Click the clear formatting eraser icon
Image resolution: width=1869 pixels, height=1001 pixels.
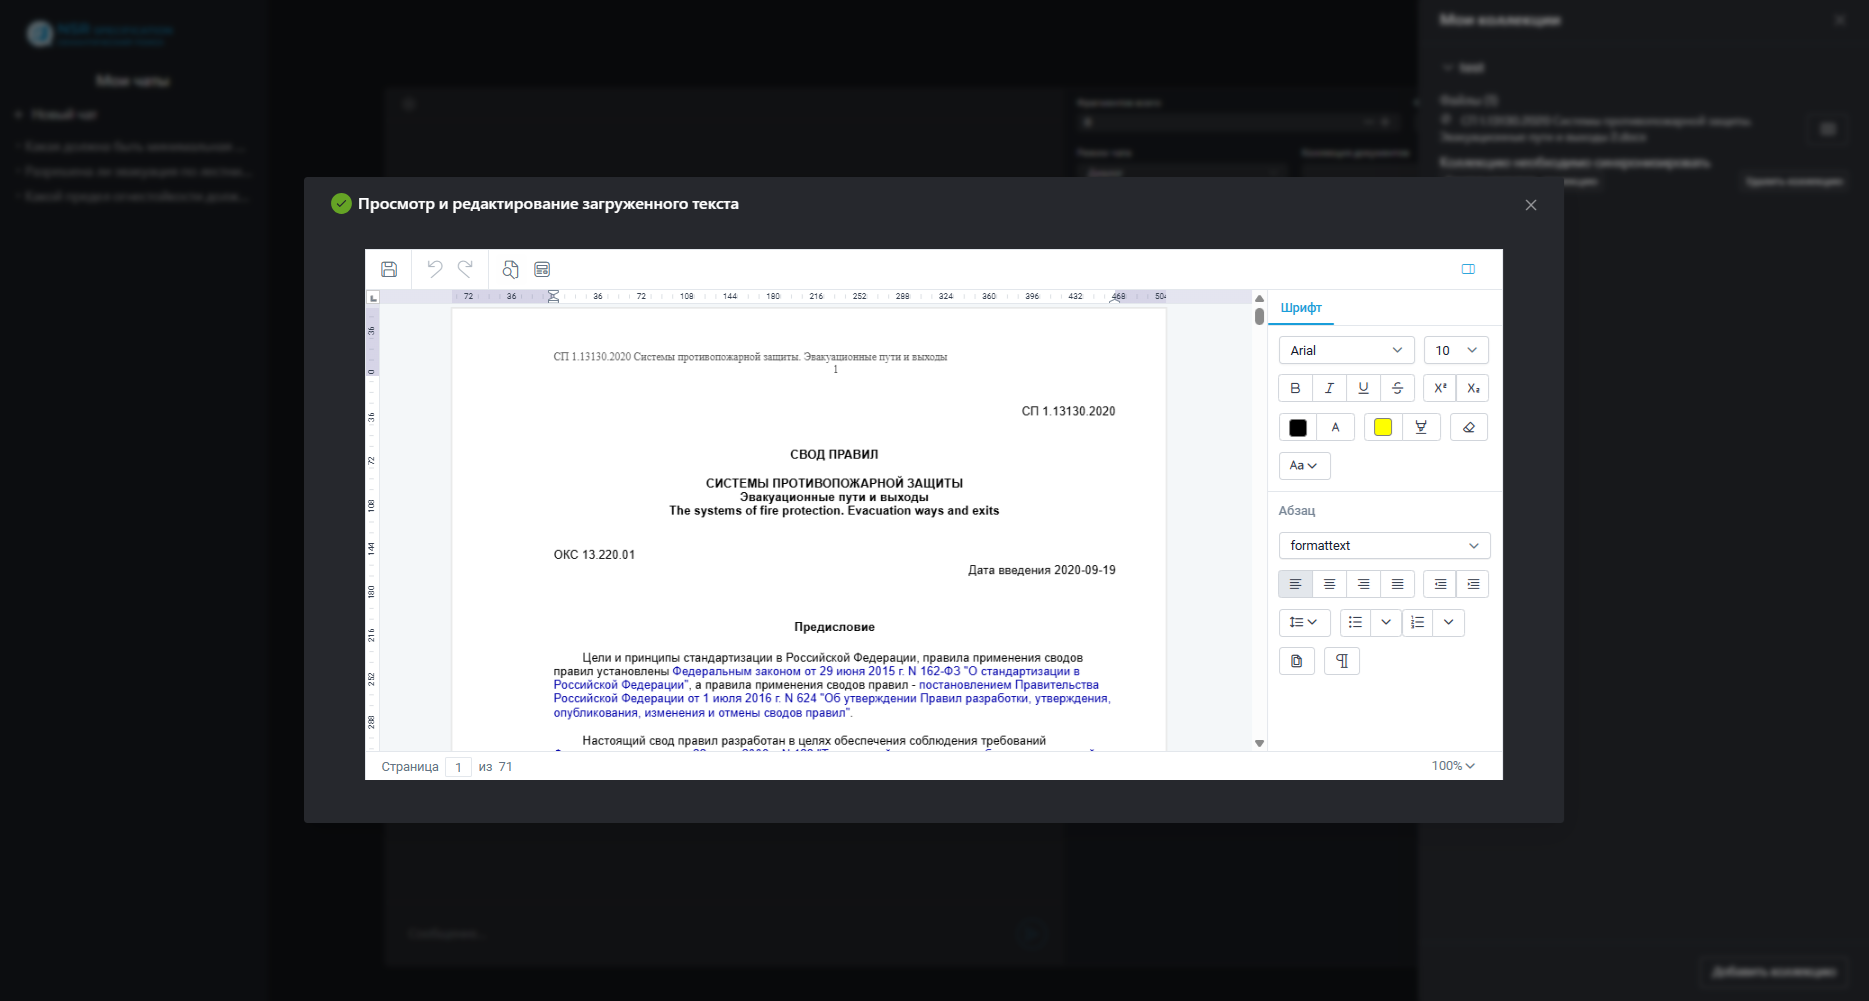[x=1468, y=428]
